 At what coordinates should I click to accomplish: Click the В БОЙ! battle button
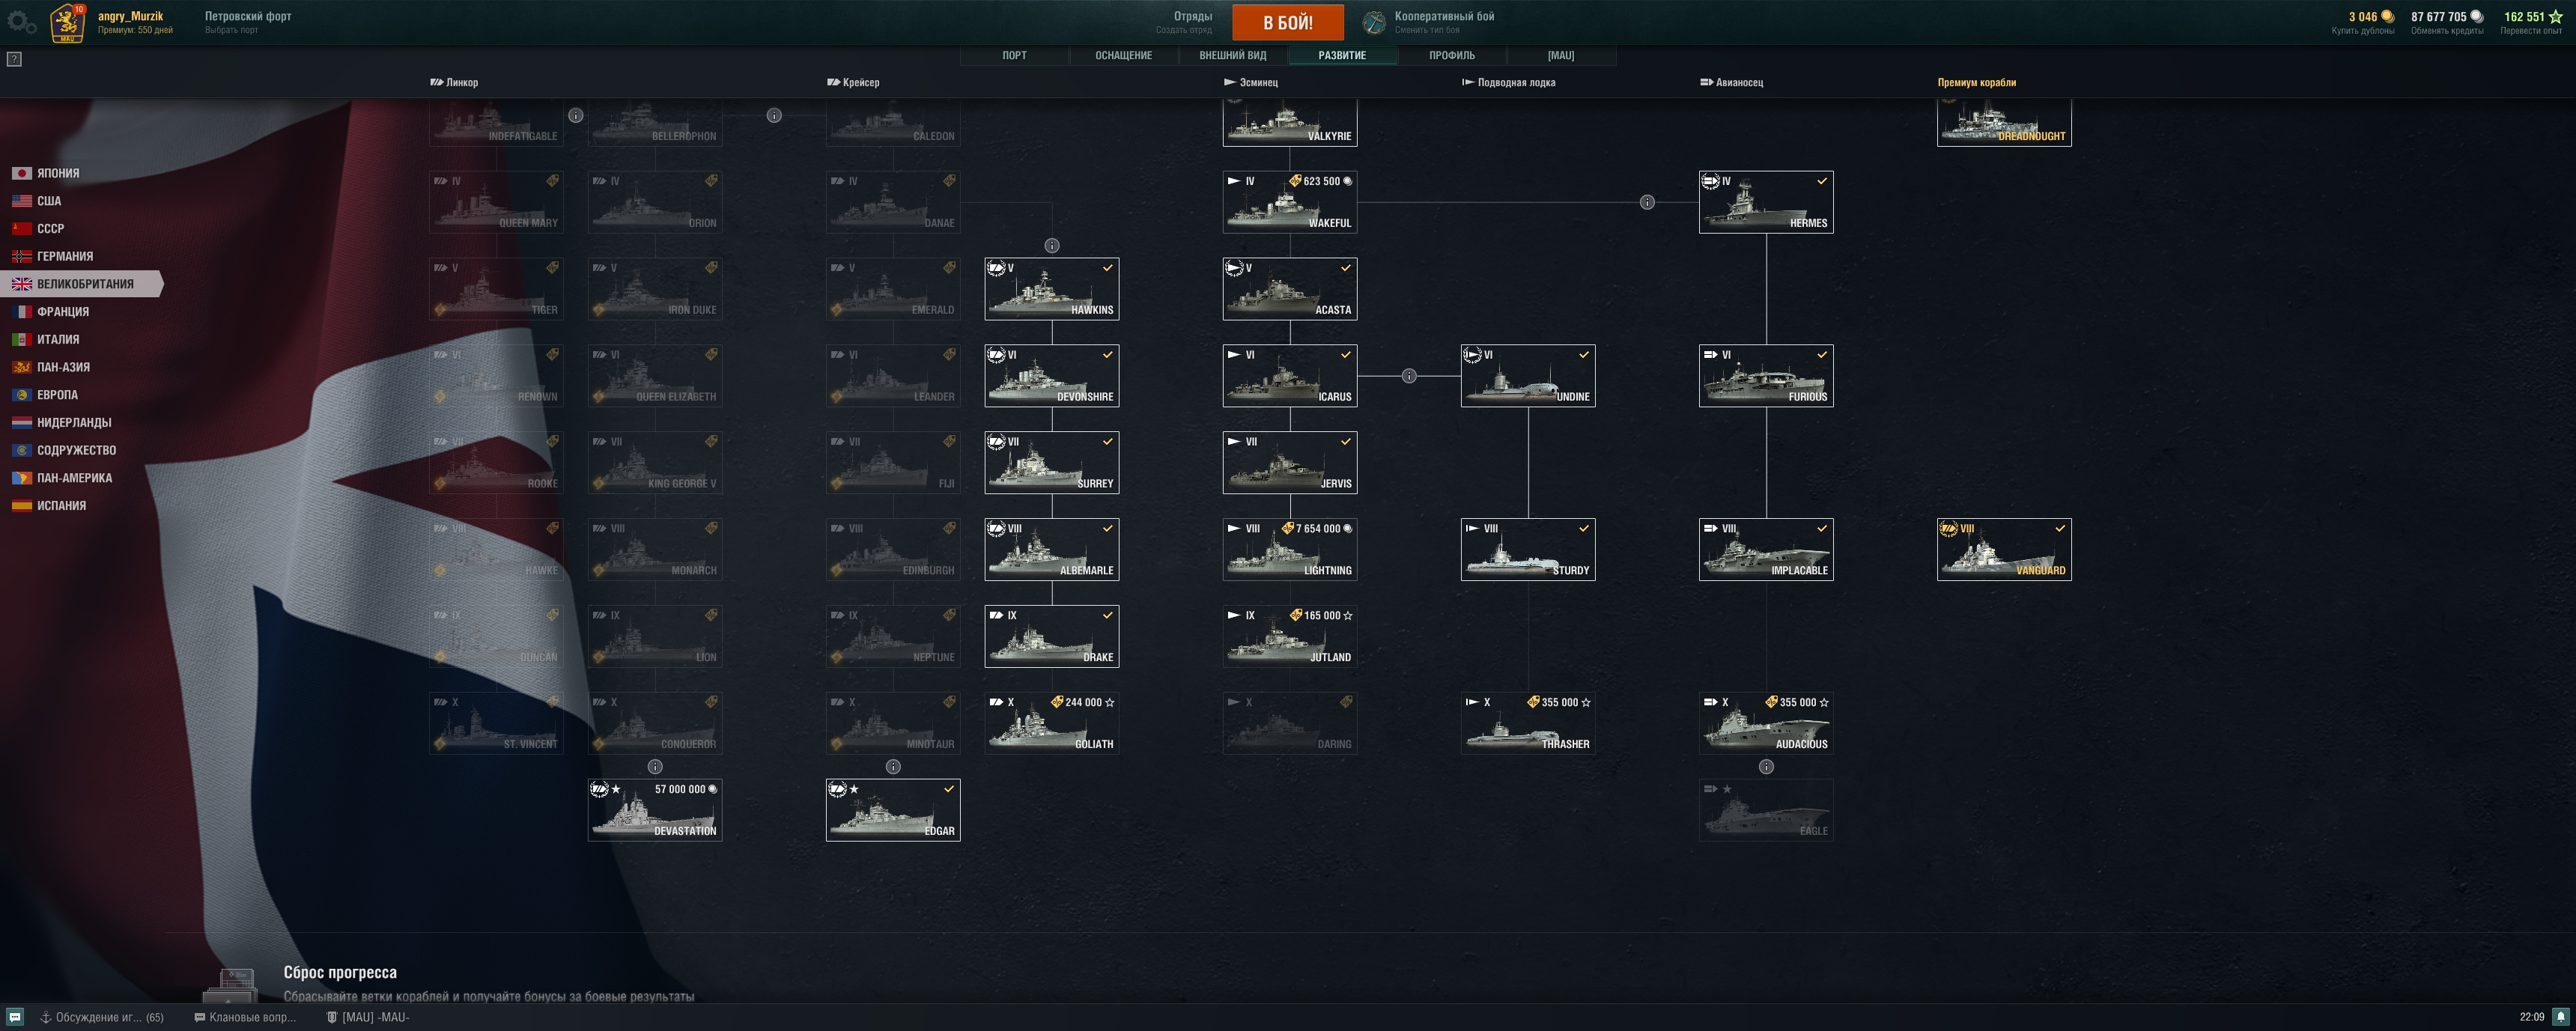pyautogui.click(x=1288, y=22)
